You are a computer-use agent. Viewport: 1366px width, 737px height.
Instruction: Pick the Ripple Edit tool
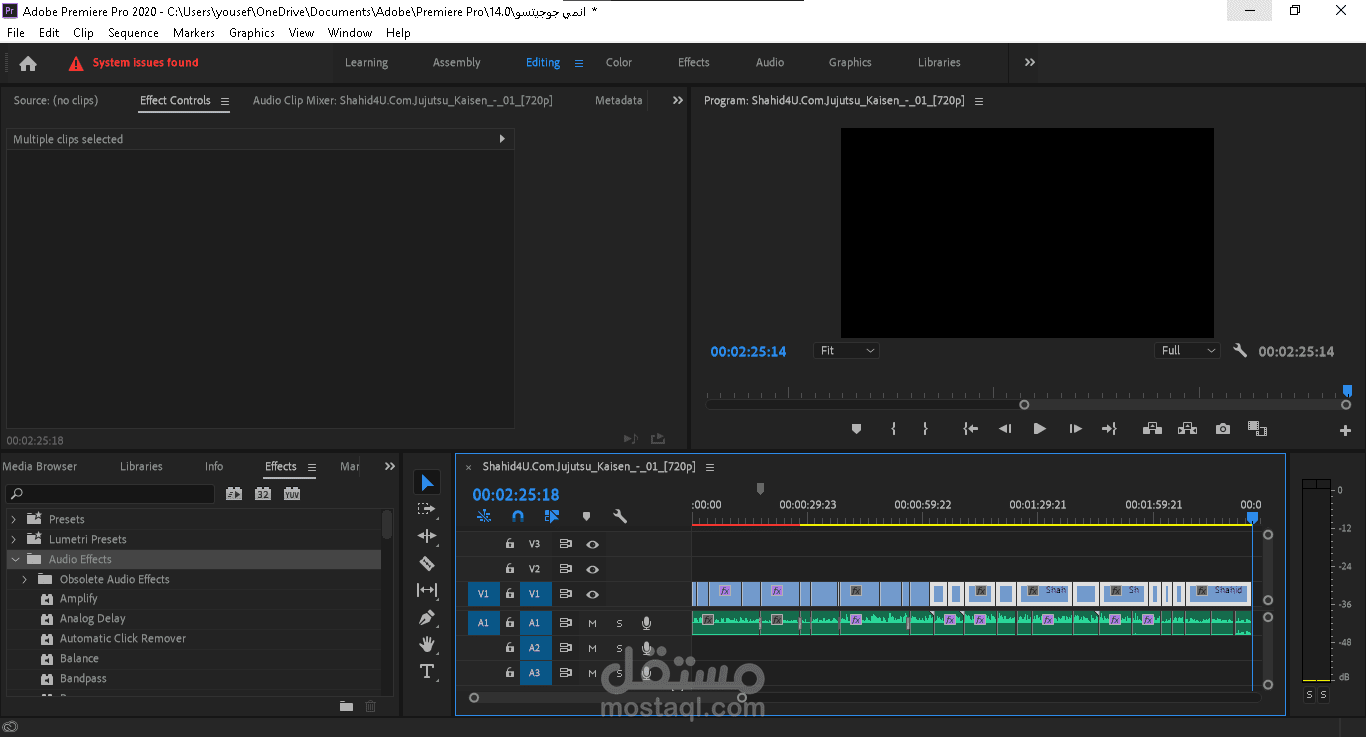(x=427, y=536)
